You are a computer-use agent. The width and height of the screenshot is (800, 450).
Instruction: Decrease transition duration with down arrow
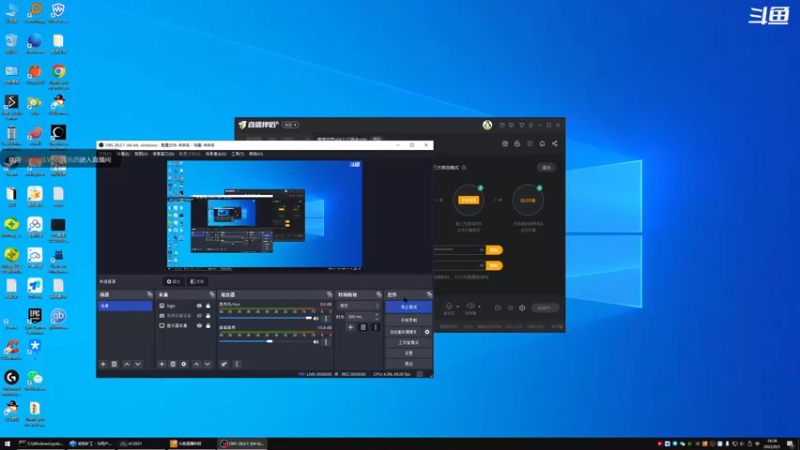pyautogui.click(x=377, y=319)
